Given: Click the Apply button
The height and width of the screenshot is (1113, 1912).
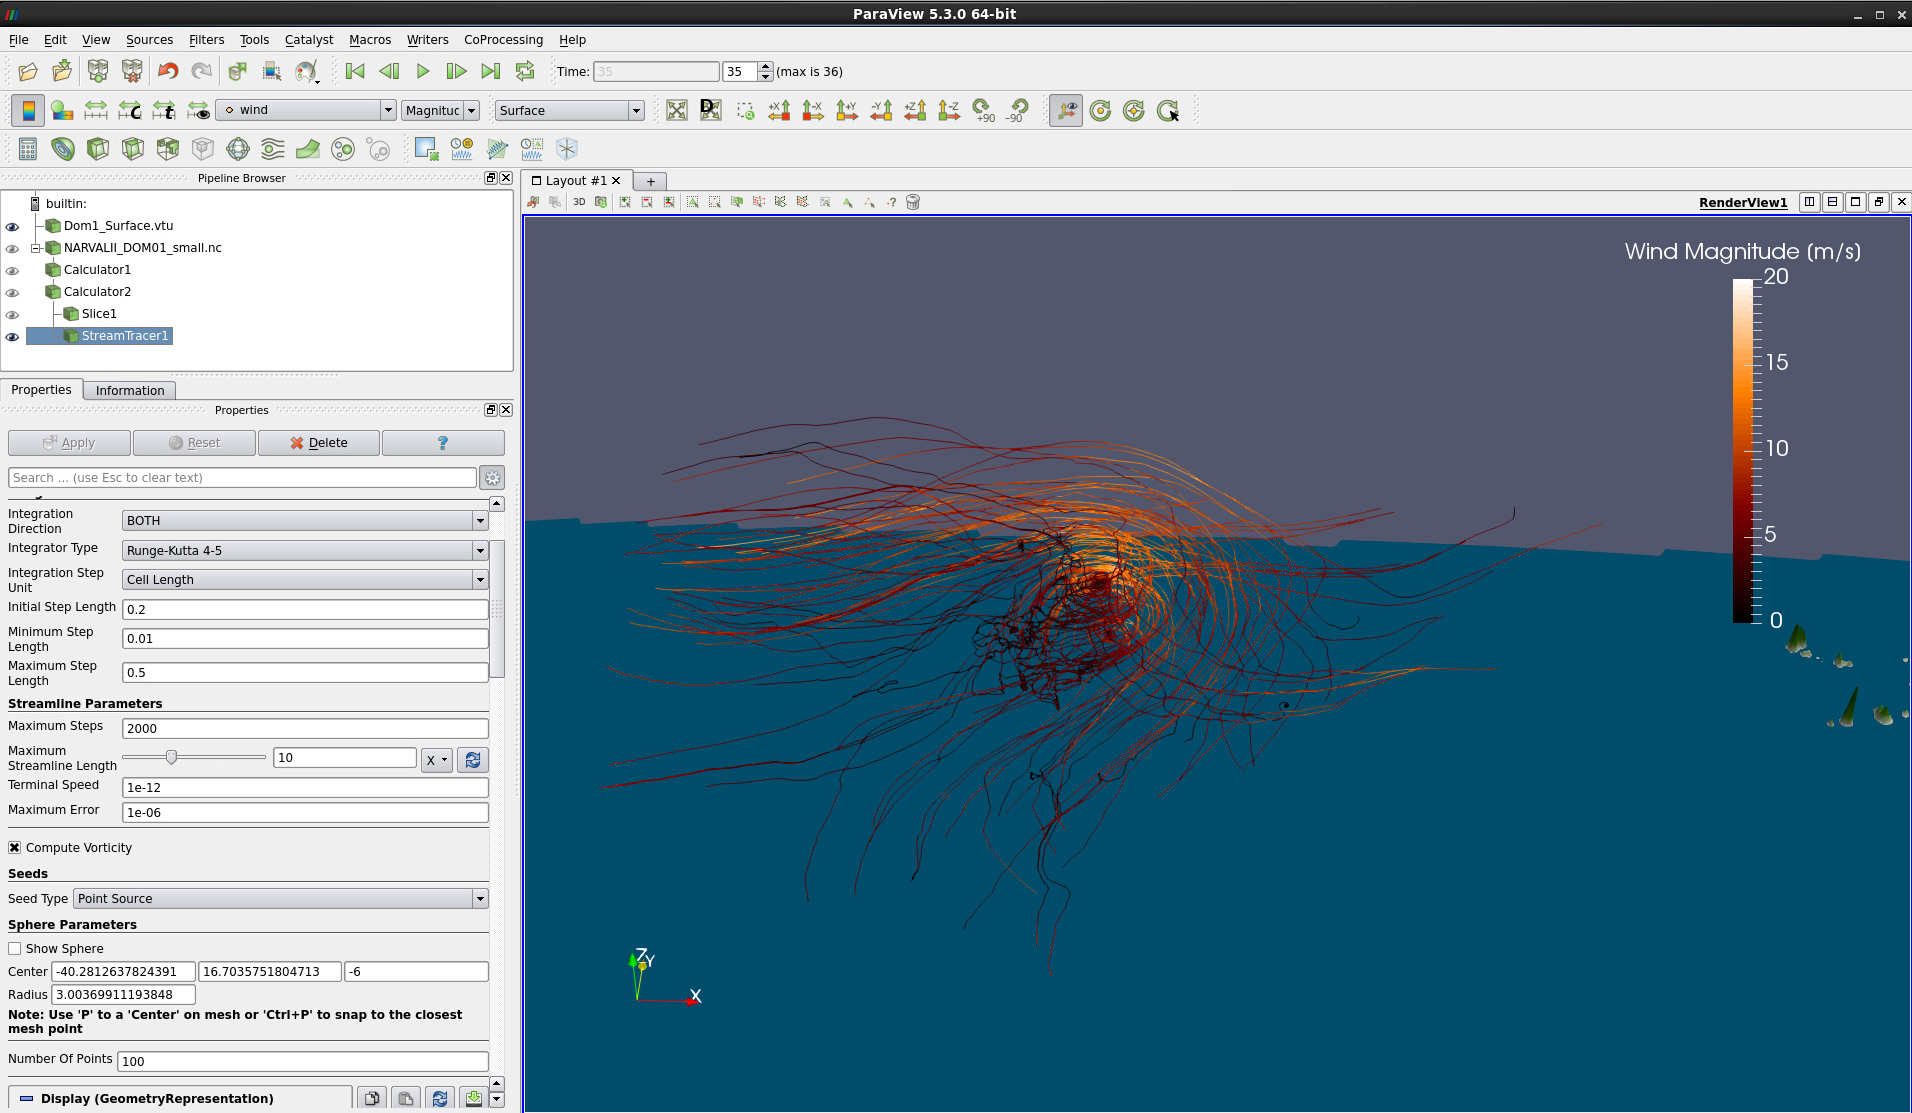Looking at the screenshot, I should [x=69, y=443].
